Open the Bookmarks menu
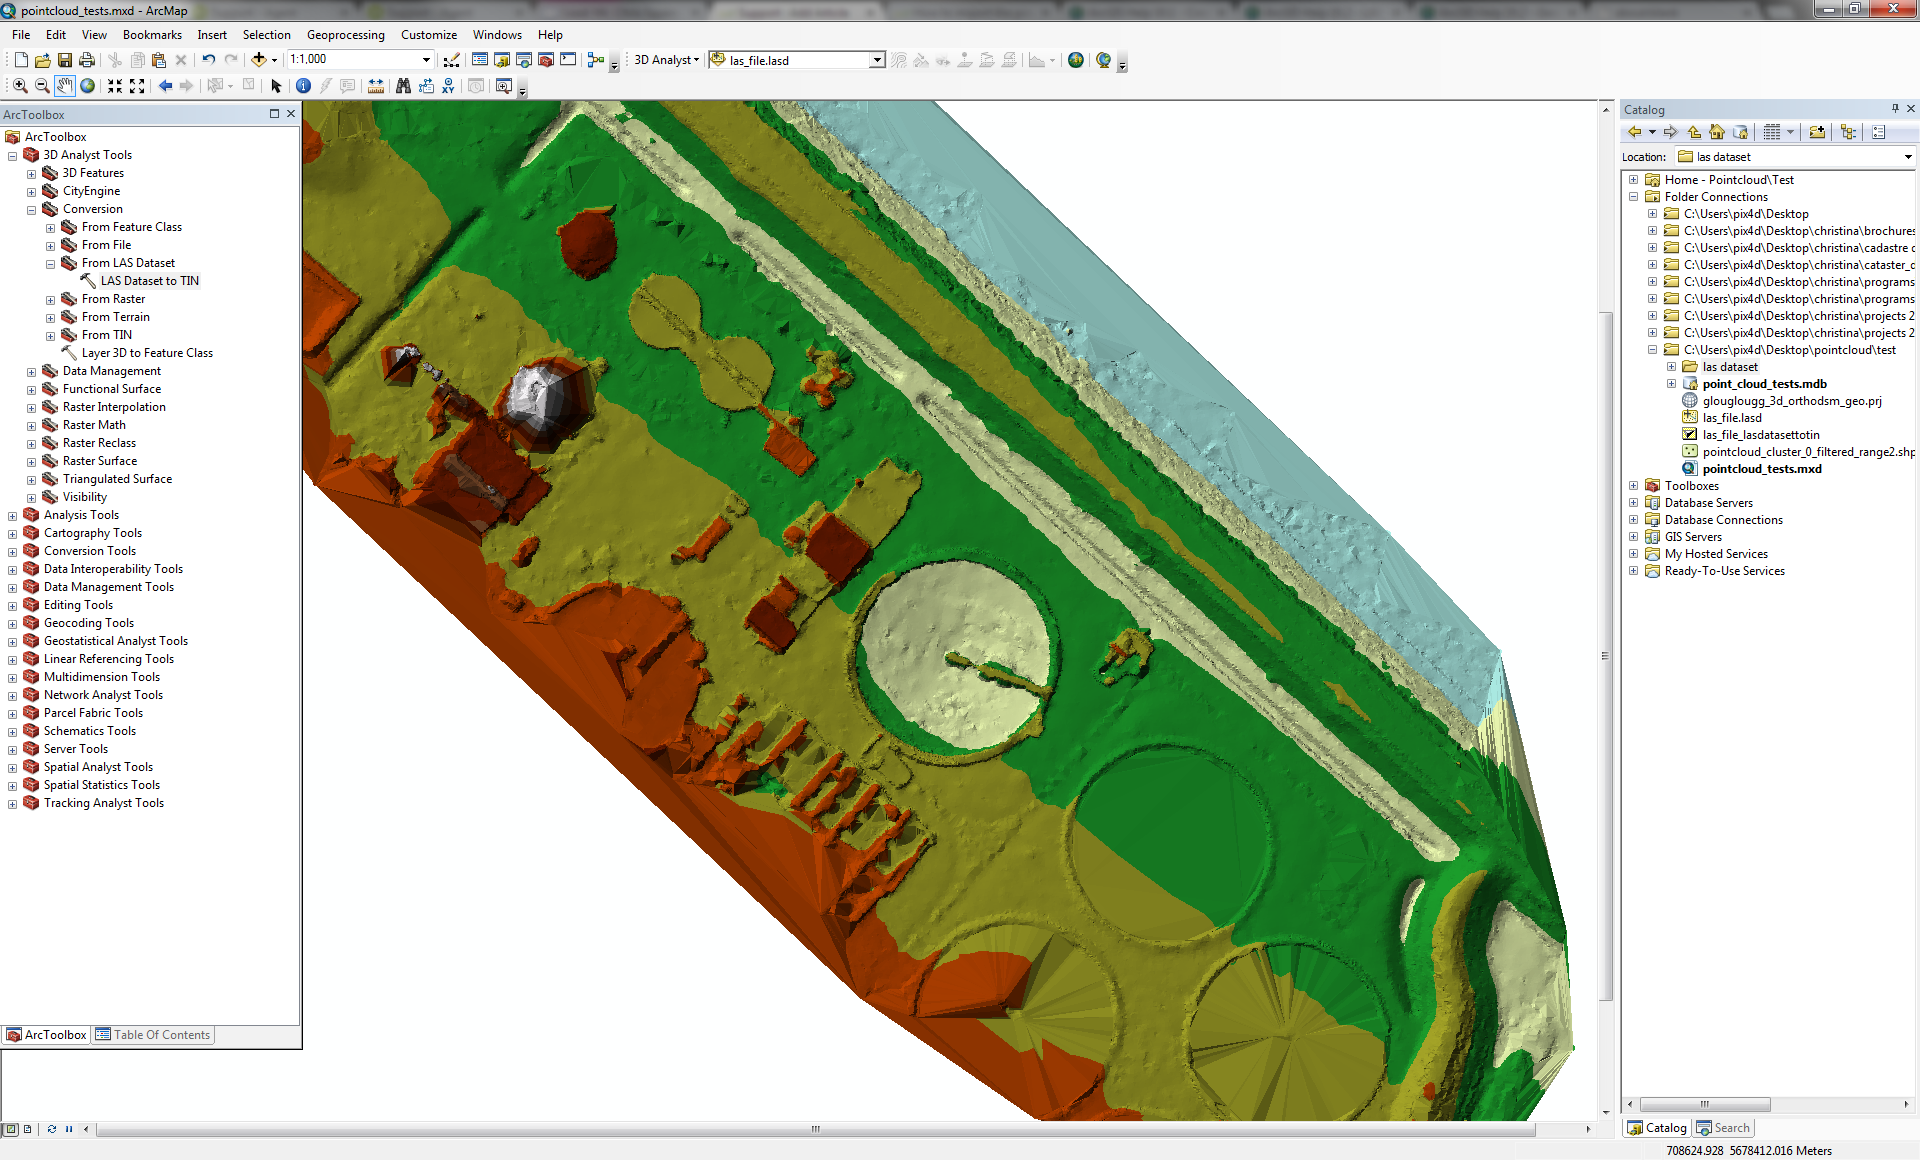Screen dimensions: 1920x1160 coord(152,34)
